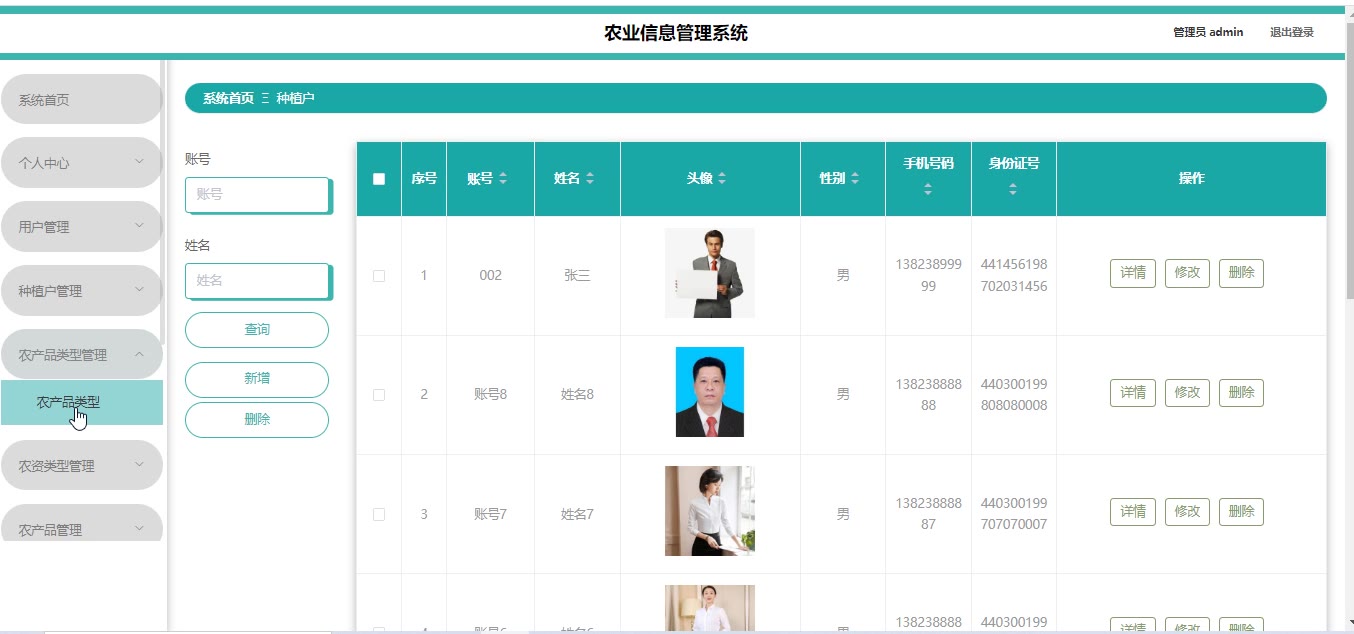Expand the 农资类型管理 sidebar menu
1354x634 pixels.
[x=81, y=466]
